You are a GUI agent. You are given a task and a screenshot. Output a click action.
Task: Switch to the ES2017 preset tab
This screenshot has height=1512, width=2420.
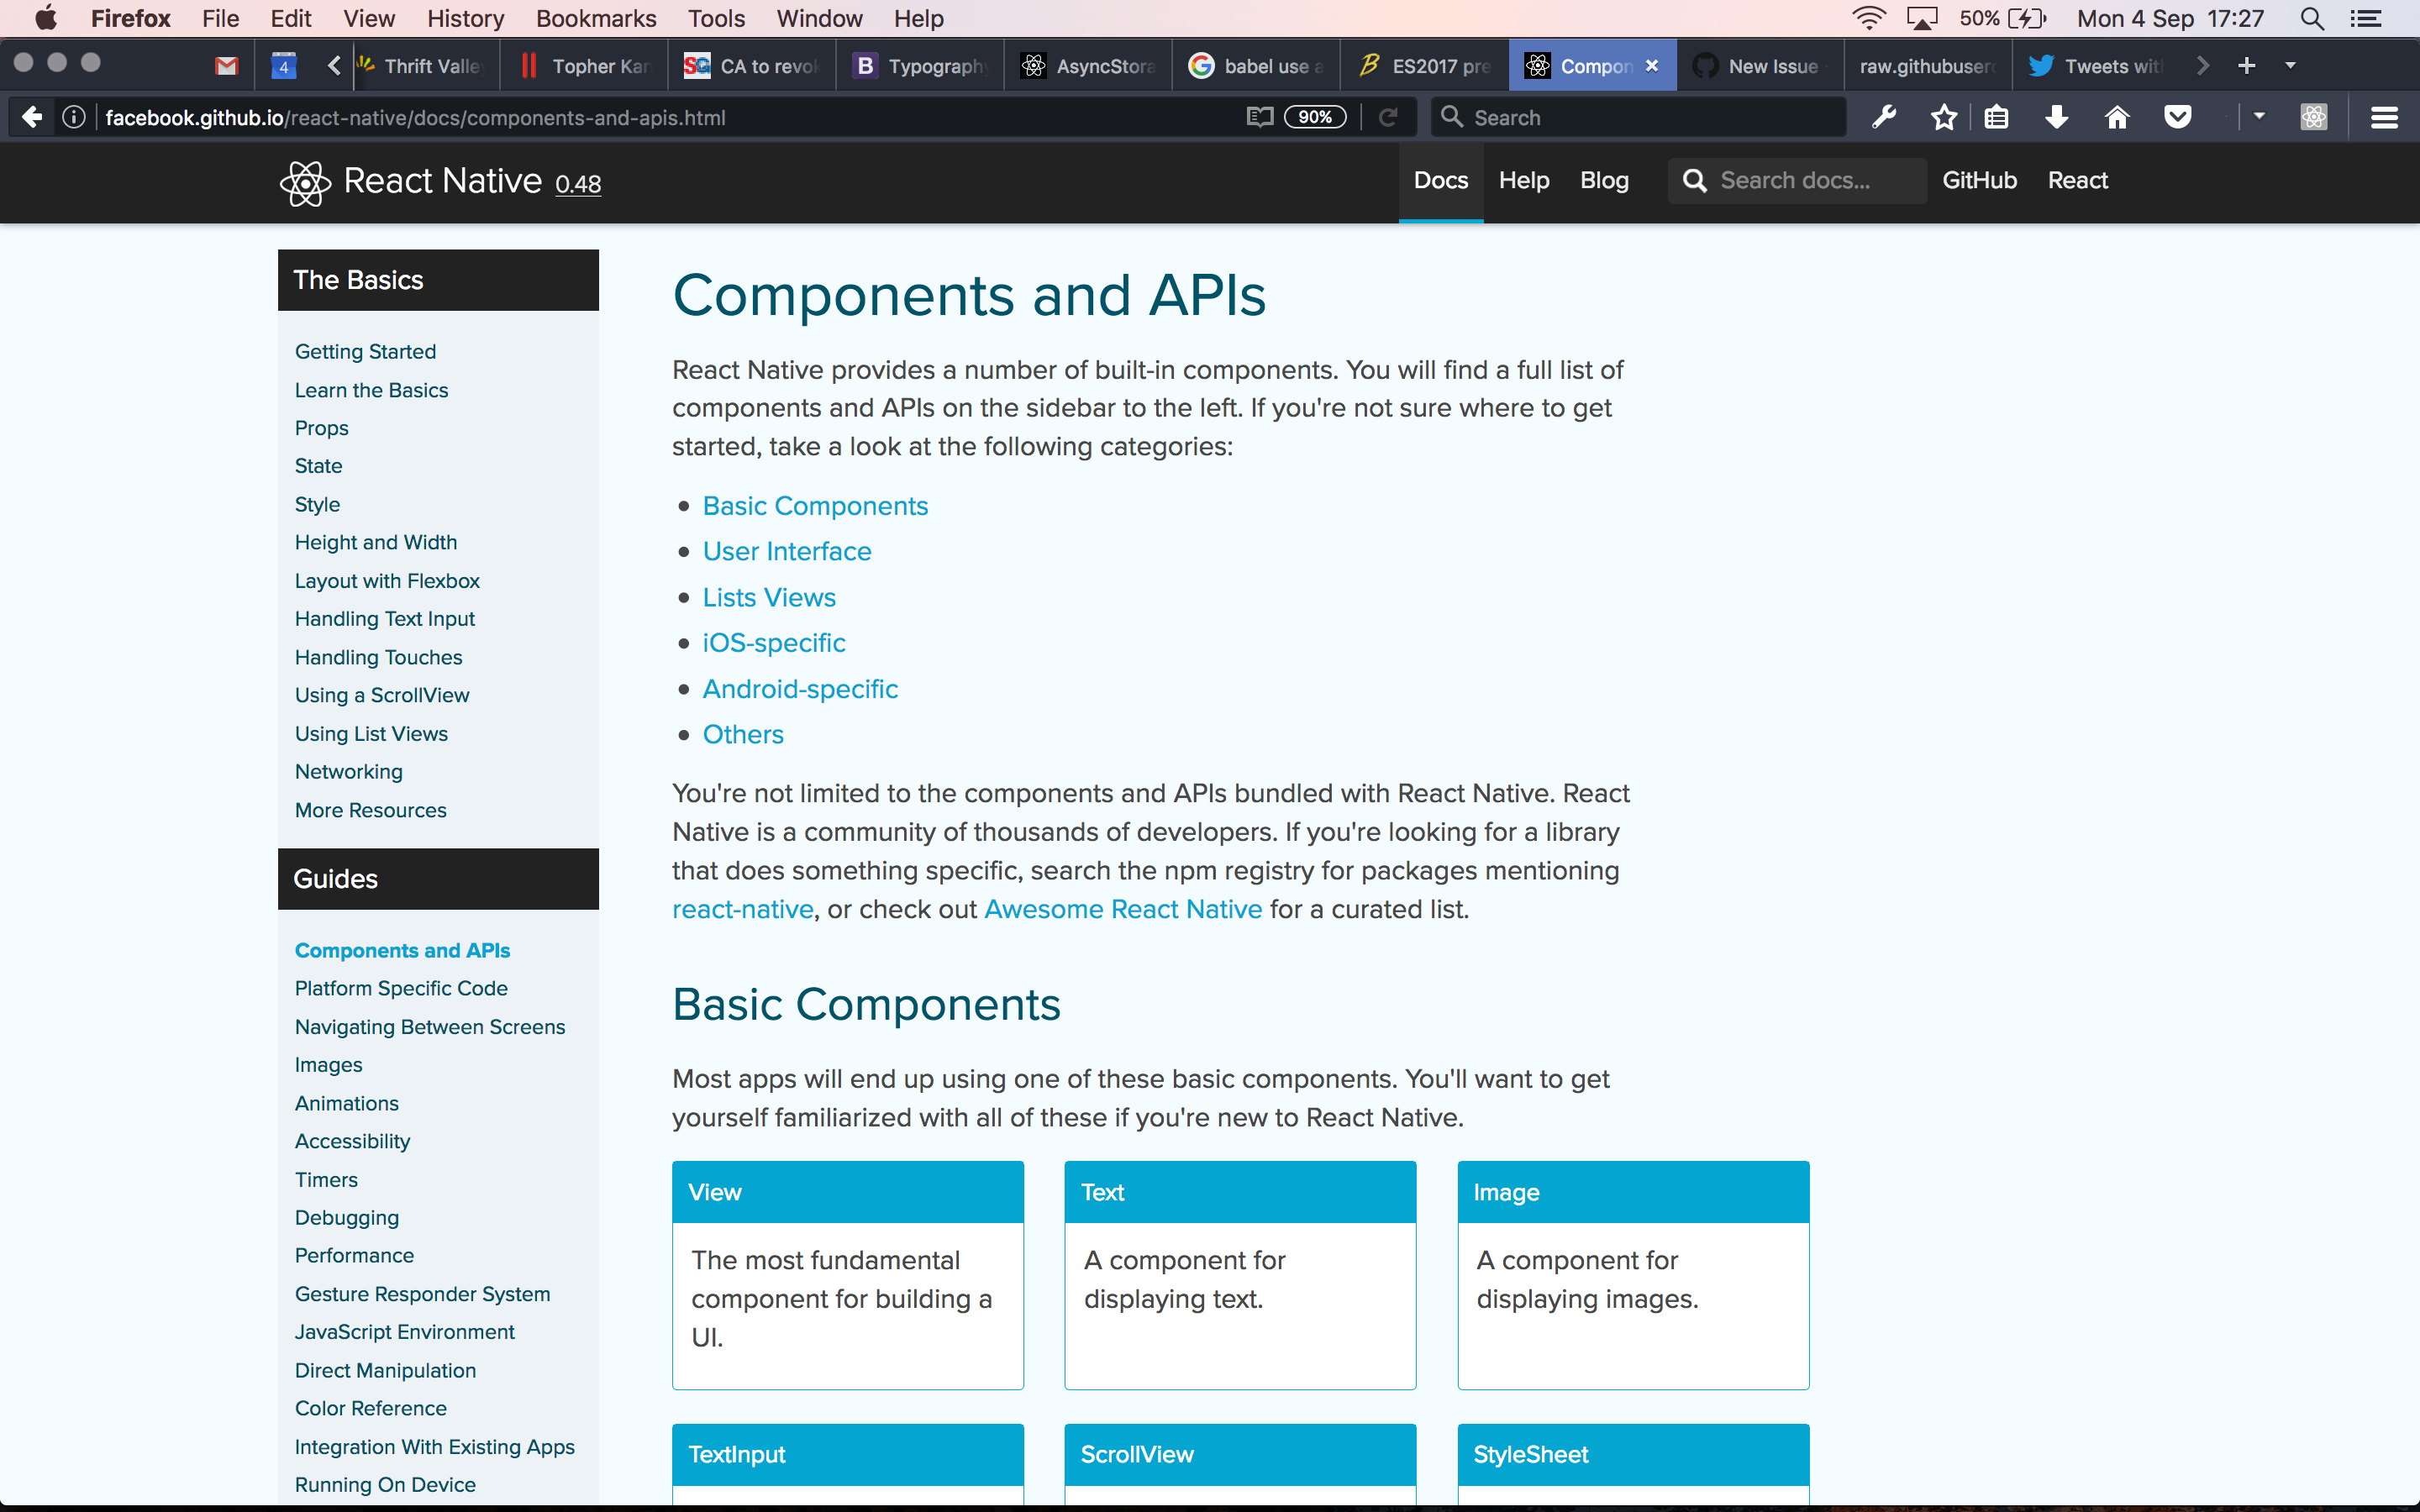click(x=1424, y=66)
